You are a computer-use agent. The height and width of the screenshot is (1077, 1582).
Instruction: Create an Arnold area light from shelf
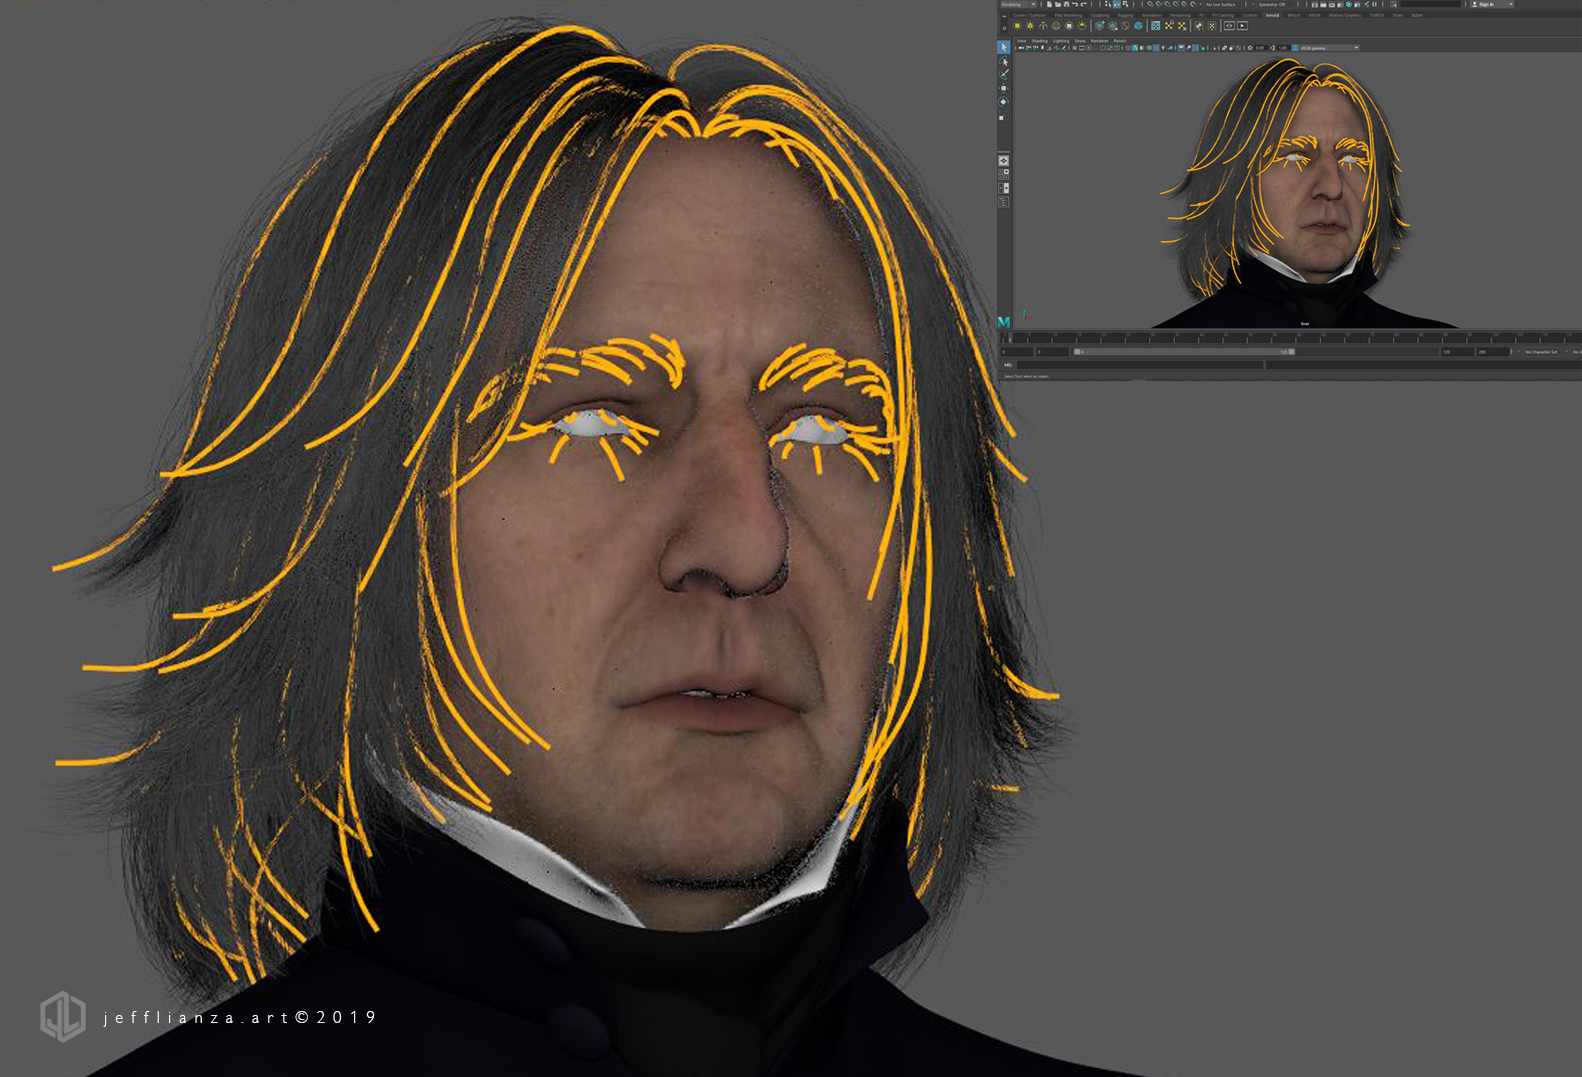click(1017, 26)
